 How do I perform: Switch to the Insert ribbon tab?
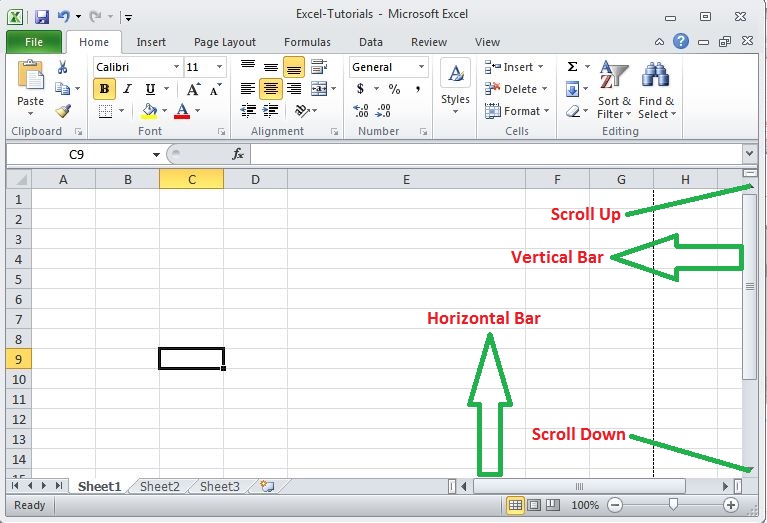click(151, 42)
